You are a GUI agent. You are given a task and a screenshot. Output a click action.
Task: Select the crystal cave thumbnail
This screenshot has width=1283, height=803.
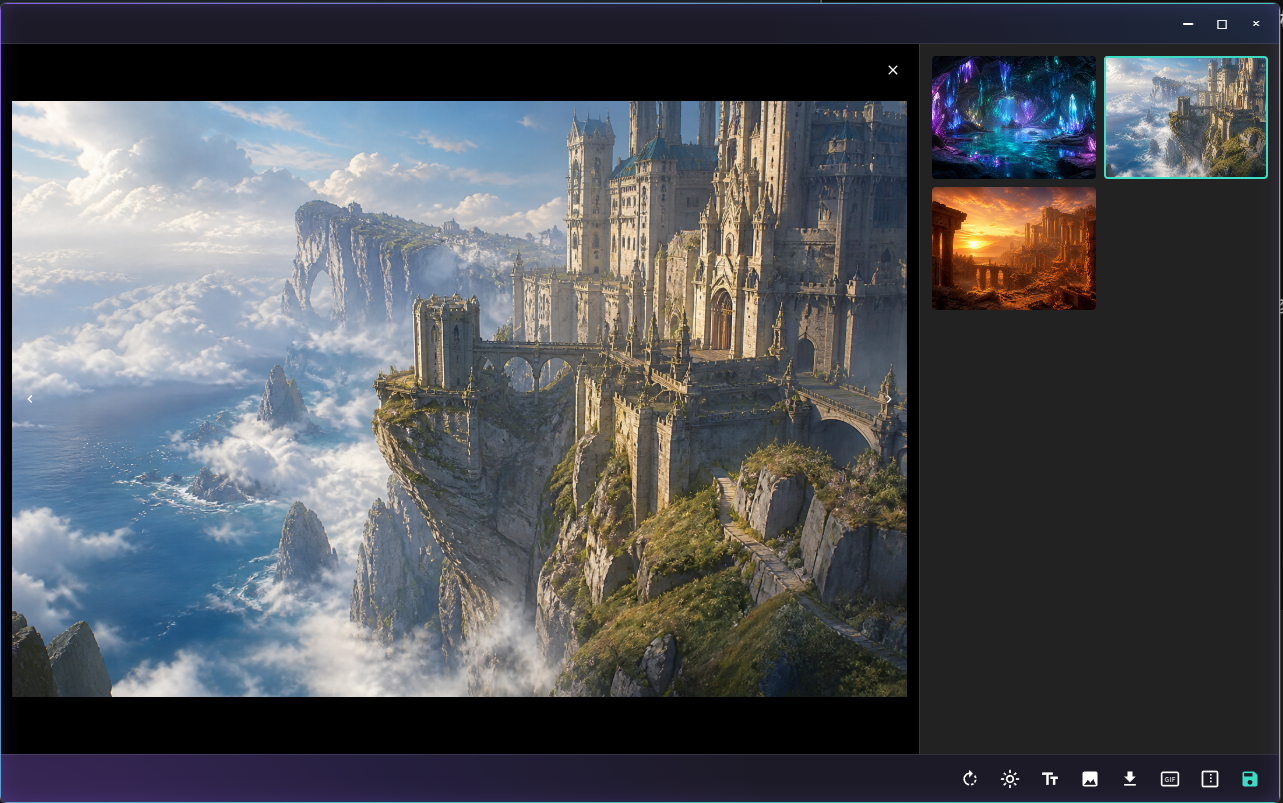tap(1014, 117)
